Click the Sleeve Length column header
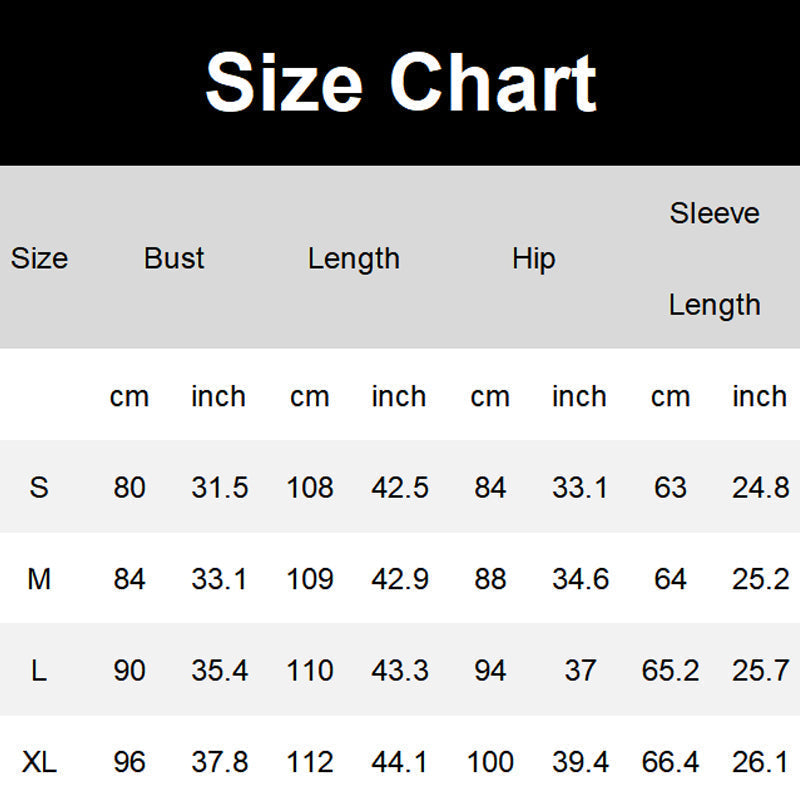 coord(714,258)
